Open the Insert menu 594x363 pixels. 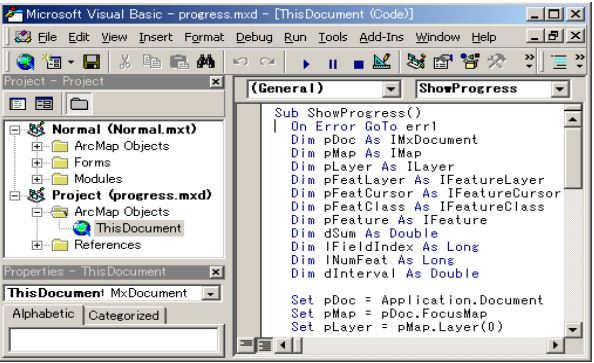pos(156,37)
